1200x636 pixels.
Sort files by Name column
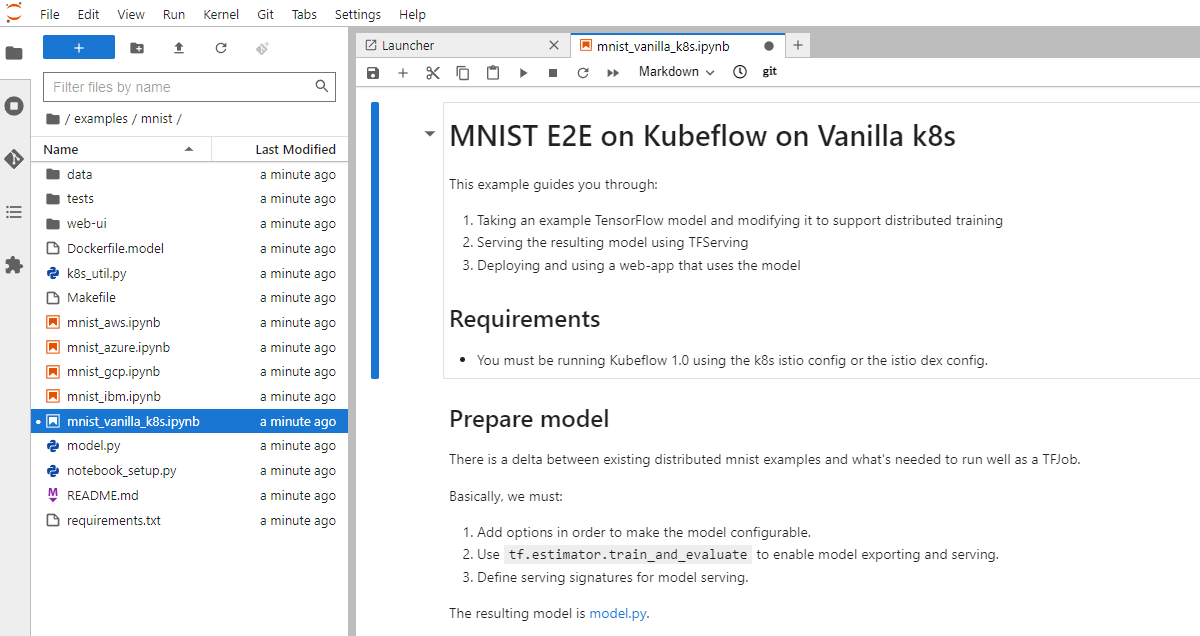121,149
